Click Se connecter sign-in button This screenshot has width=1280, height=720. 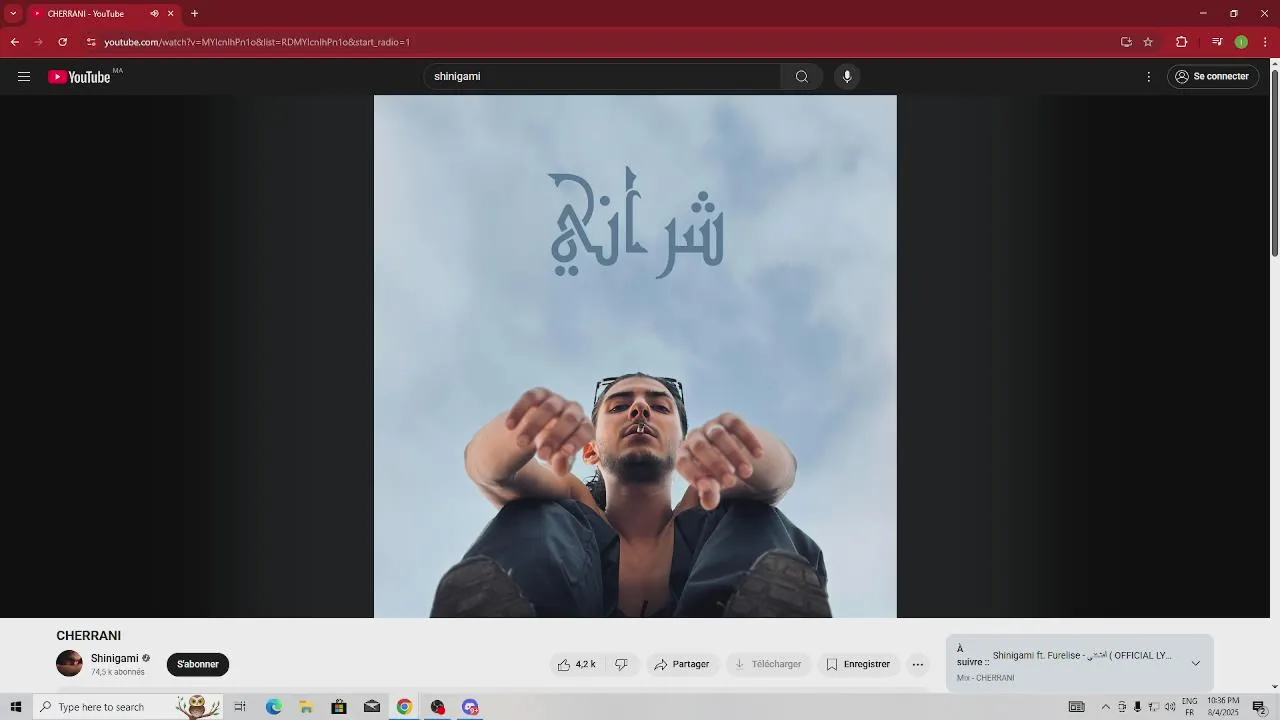[x=1212, y=77]
